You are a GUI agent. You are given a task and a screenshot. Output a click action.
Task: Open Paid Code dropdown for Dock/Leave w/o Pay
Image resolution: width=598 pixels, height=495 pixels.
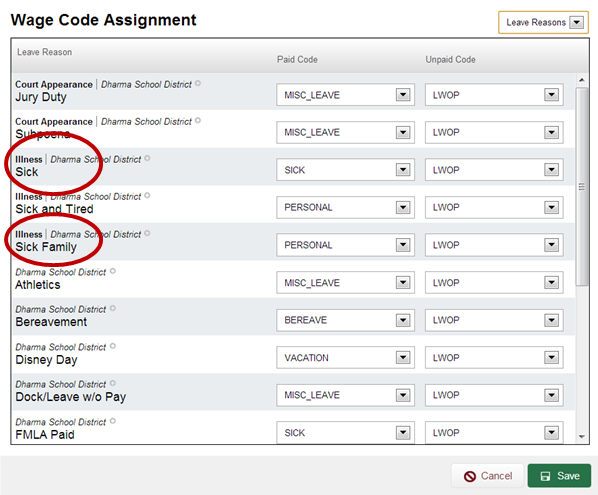pos(345,395)
